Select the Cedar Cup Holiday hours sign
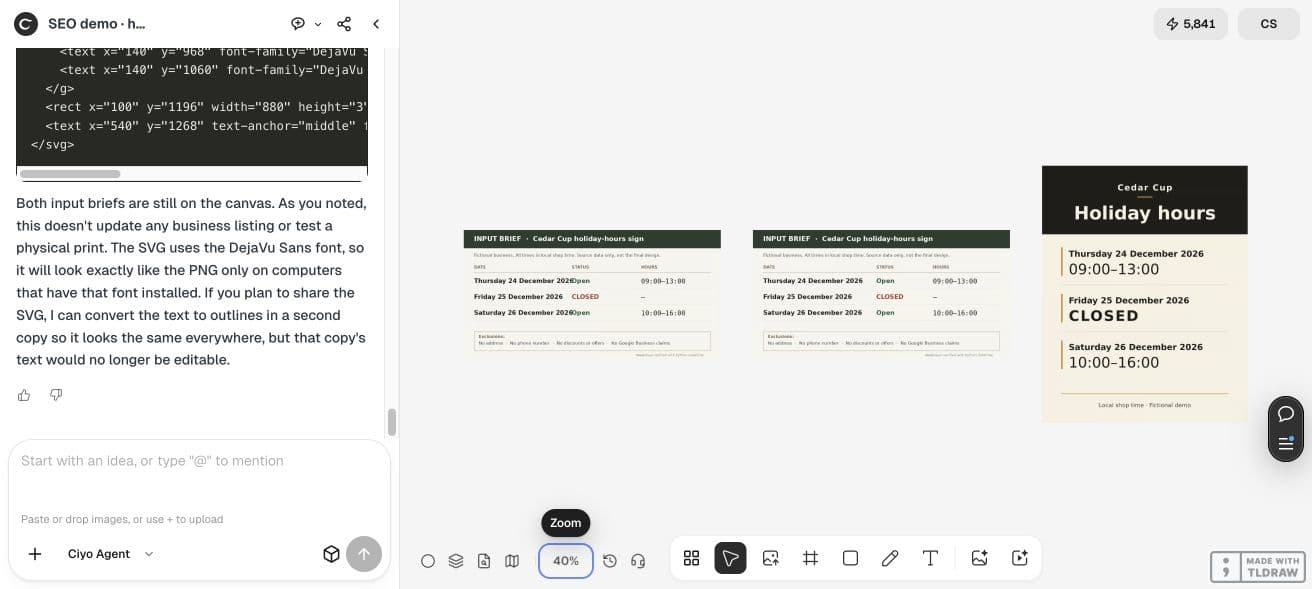Image resolution: width=1312 pixels, height=589 pixels. 1145,294
